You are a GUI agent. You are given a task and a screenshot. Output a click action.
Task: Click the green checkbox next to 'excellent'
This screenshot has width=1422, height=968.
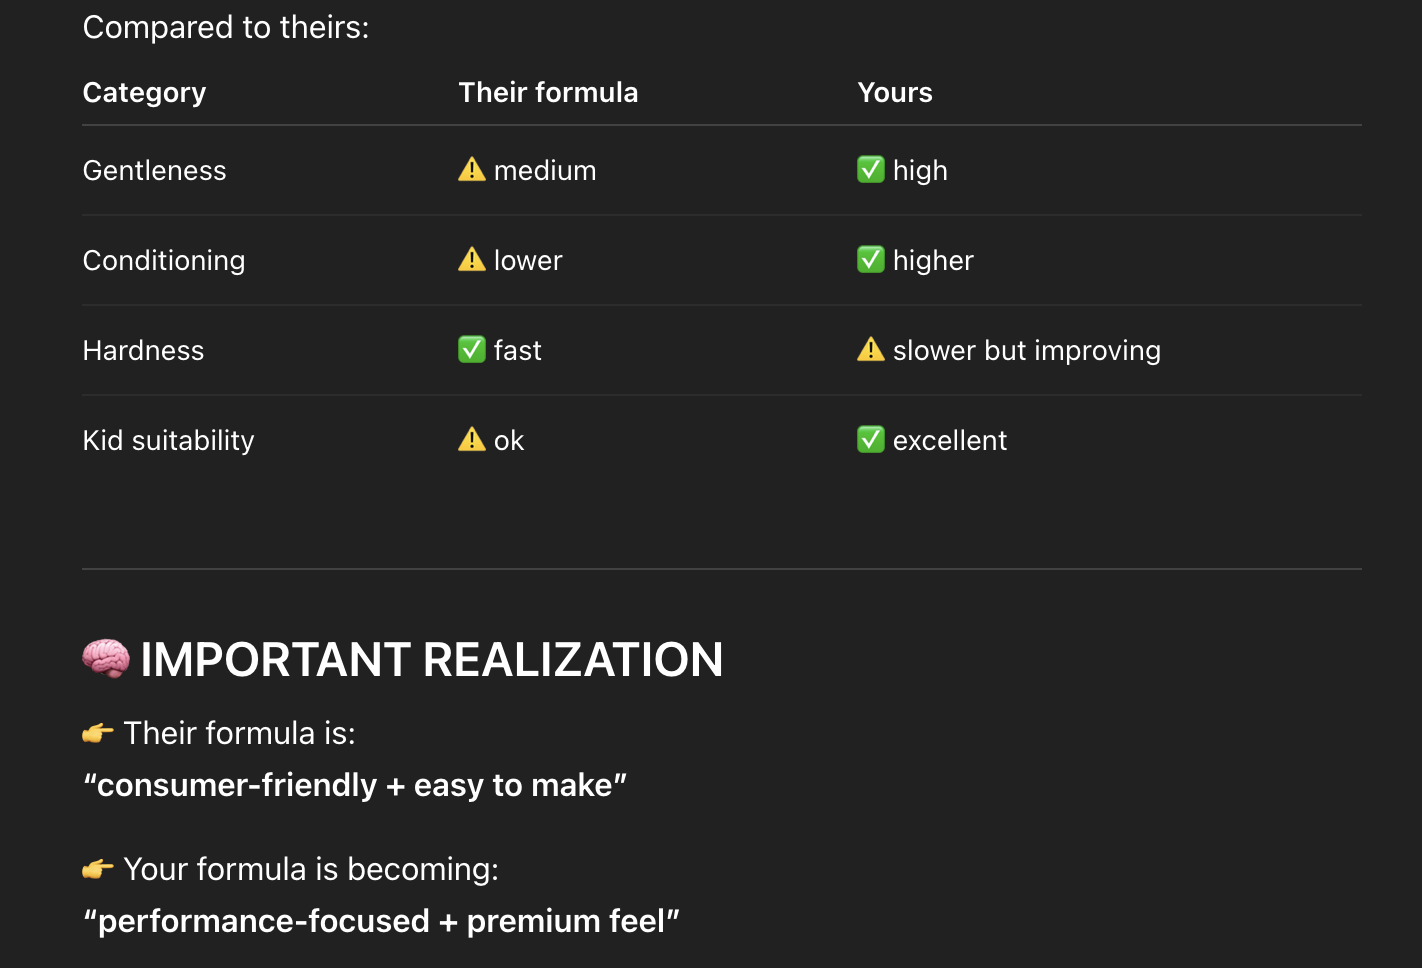point(871,440)
